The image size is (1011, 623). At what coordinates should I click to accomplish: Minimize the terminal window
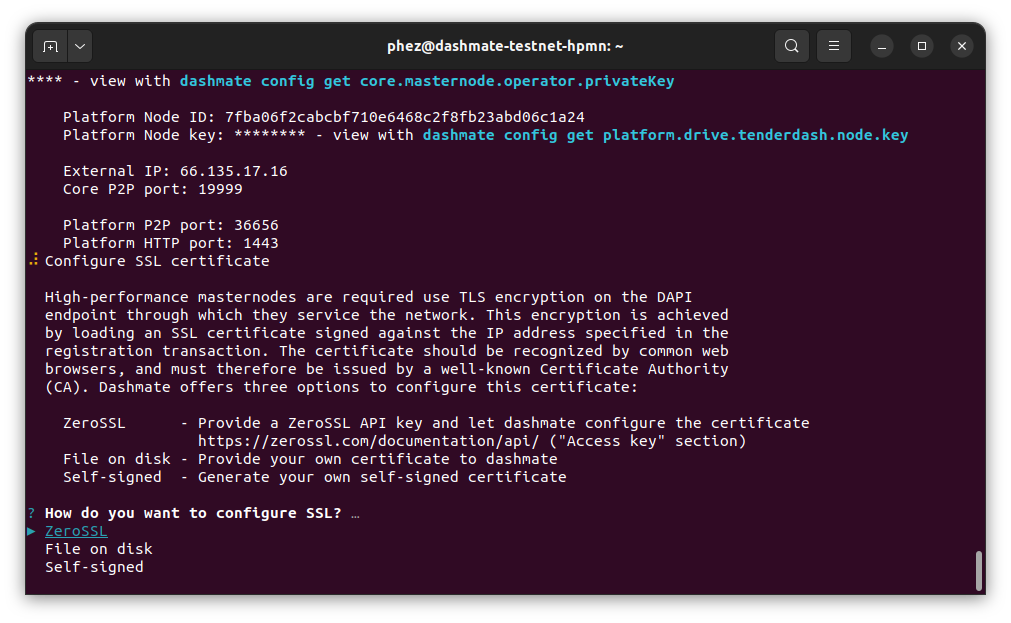pyautogui.click(x=881, y=46)
